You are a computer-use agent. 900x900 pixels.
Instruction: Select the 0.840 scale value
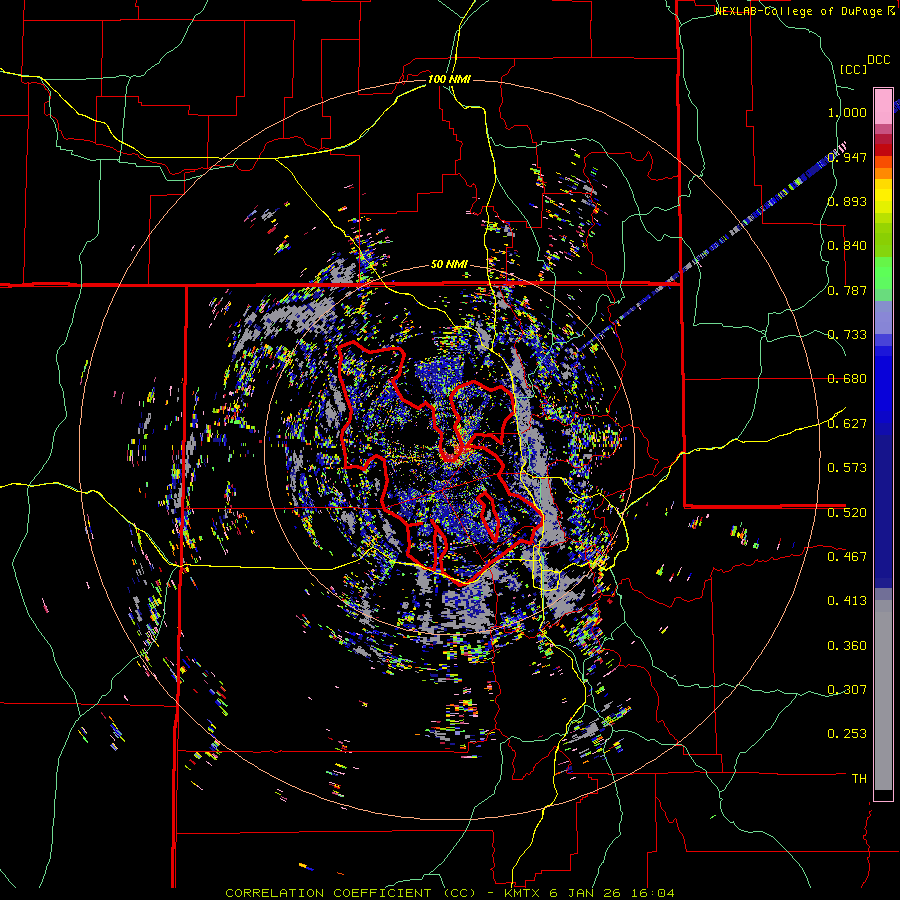point(847,246)
